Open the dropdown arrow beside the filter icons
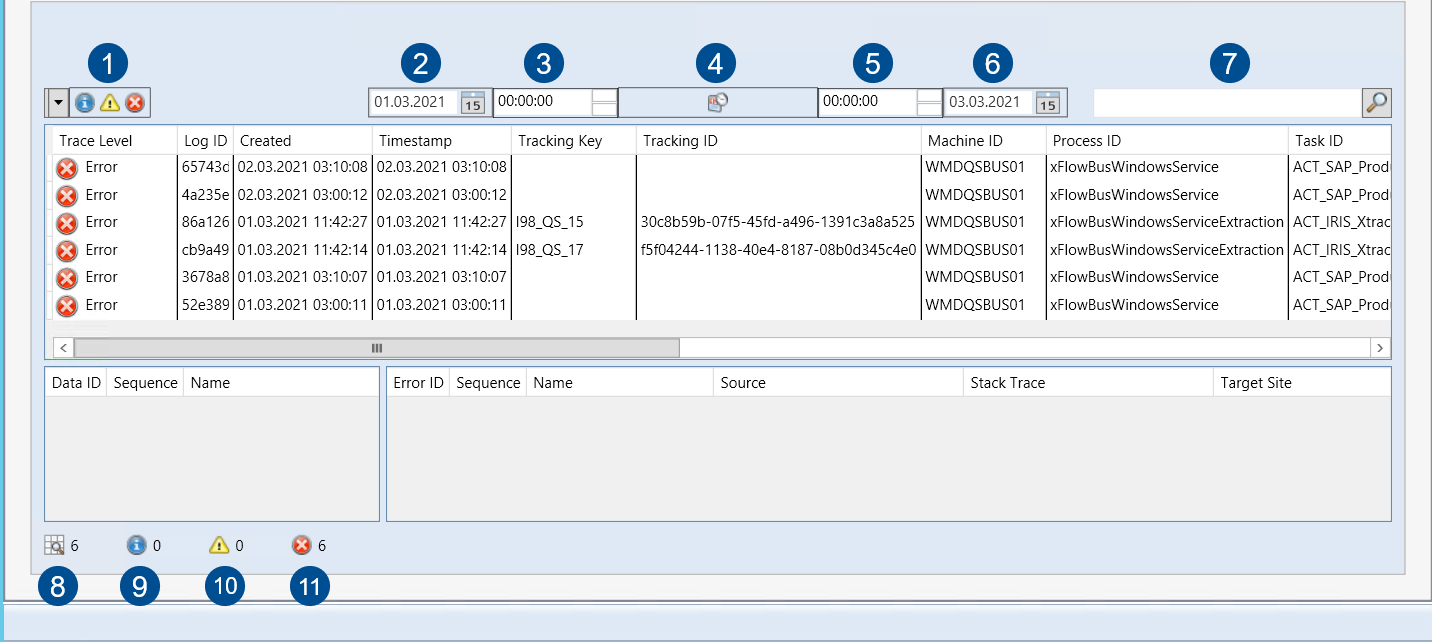Viewport: 1432px width, 642px height. click(x=58, y=102)
